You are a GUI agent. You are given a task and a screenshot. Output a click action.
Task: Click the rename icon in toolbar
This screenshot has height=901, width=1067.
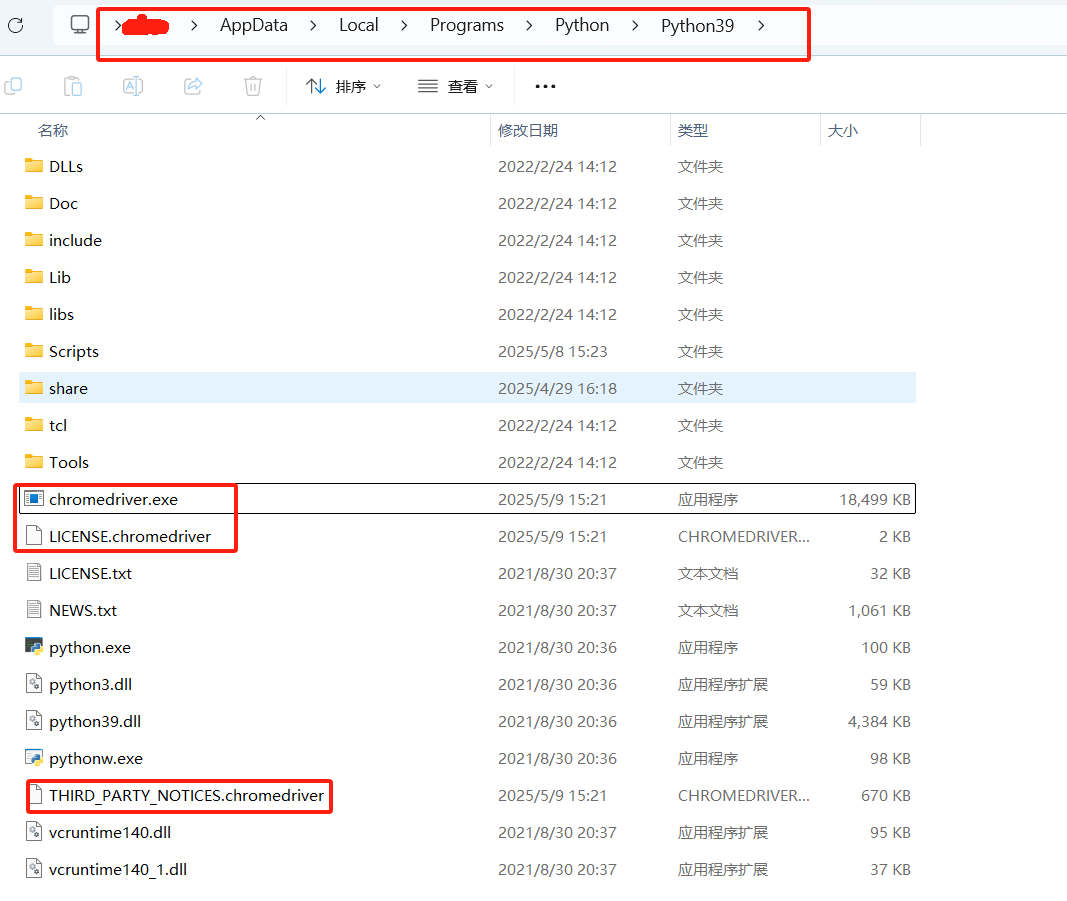(133, 86)
